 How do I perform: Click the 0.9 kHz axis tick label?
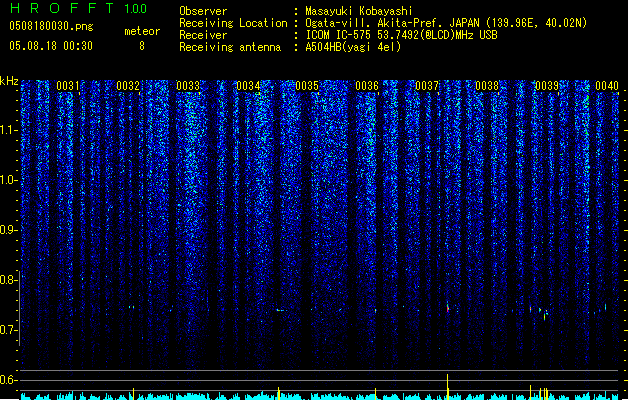point(8,230)
